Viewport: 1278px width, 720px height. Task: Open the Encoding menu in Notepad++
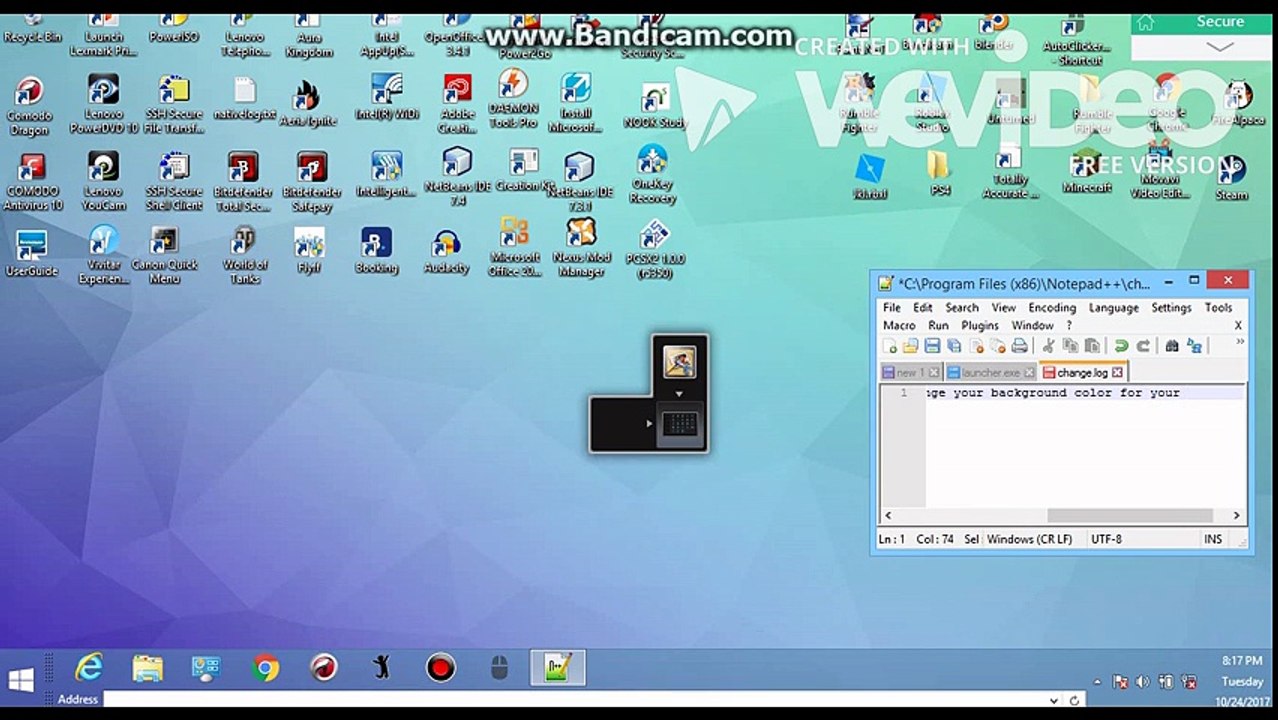tap(1052, 308)
